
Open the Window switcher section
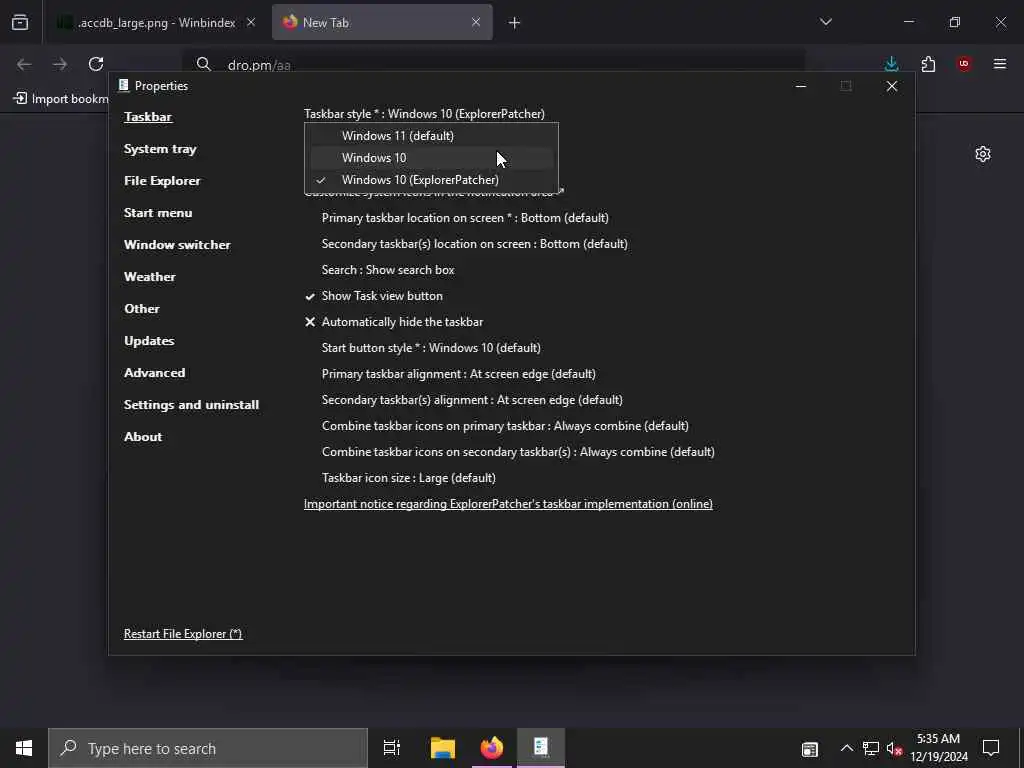pos(177,245)
